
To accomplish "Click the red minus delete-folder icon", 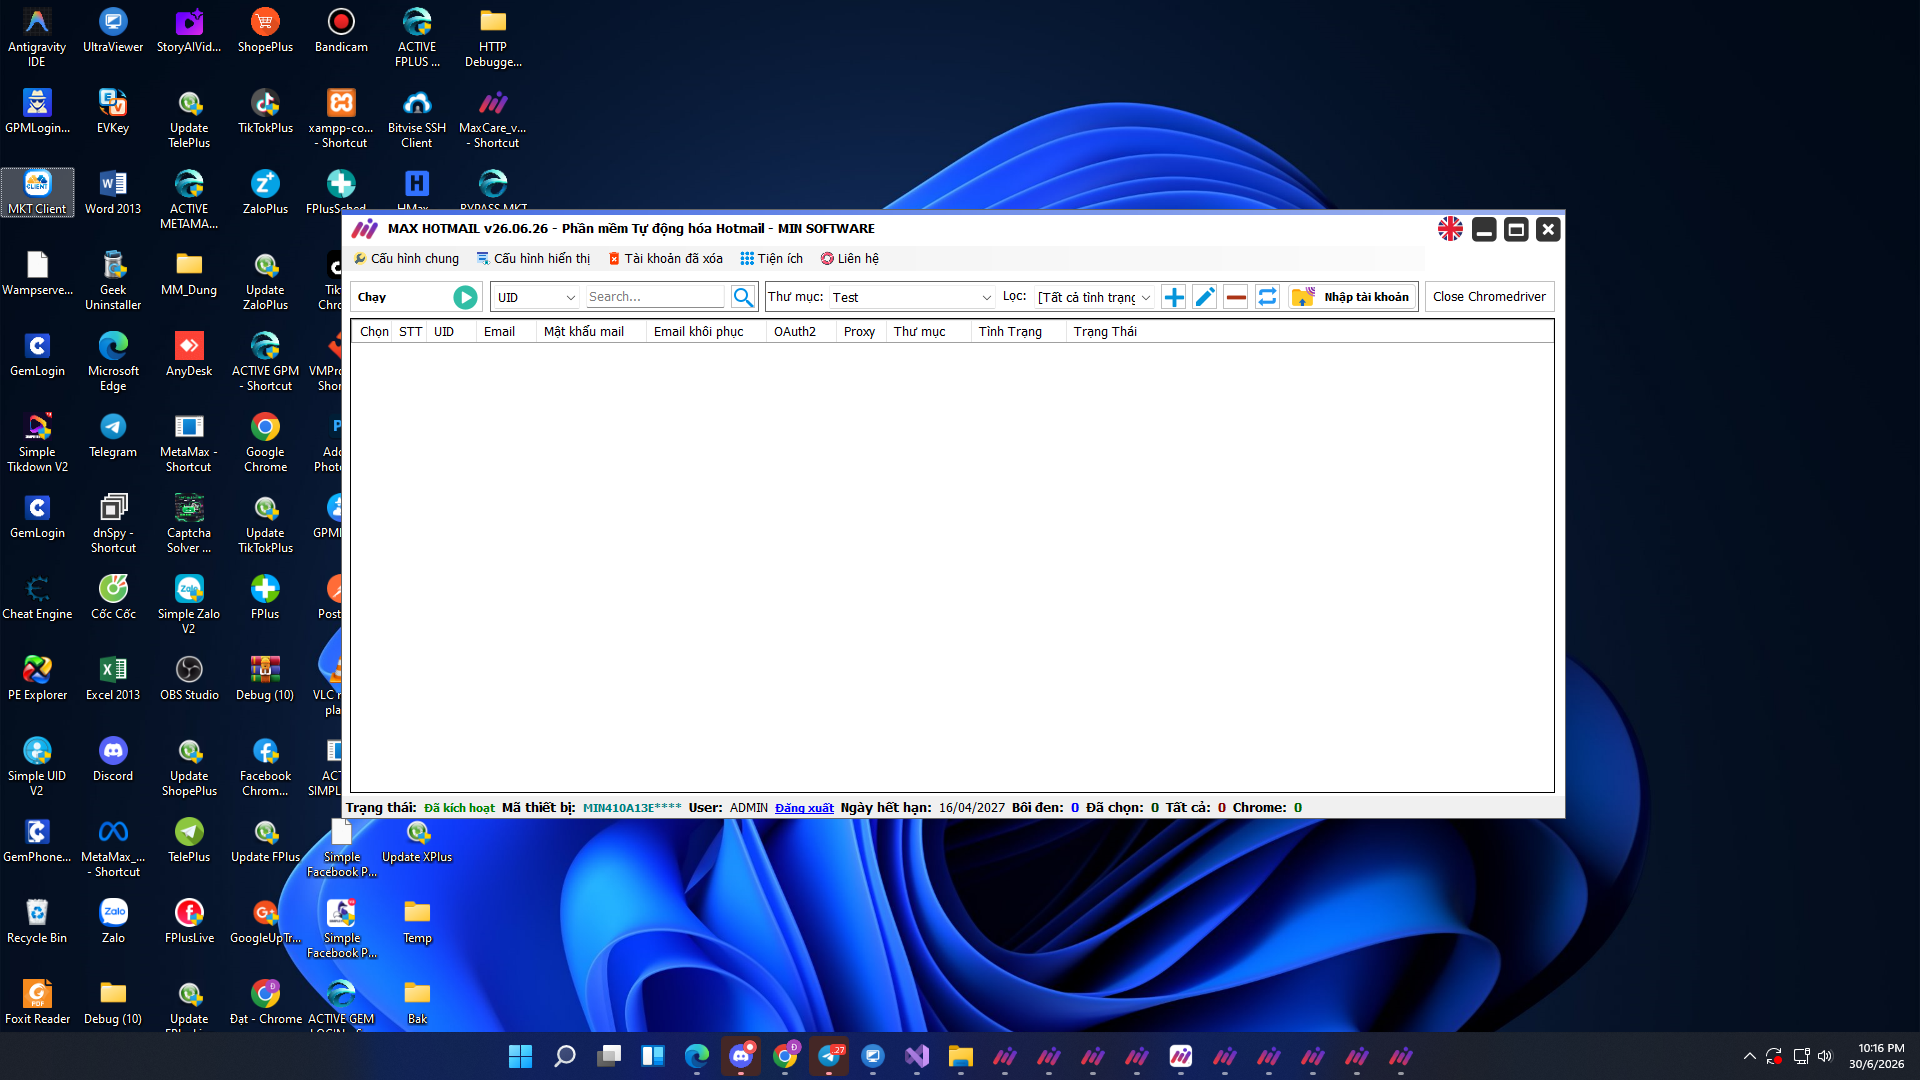I will point(1236,297).
